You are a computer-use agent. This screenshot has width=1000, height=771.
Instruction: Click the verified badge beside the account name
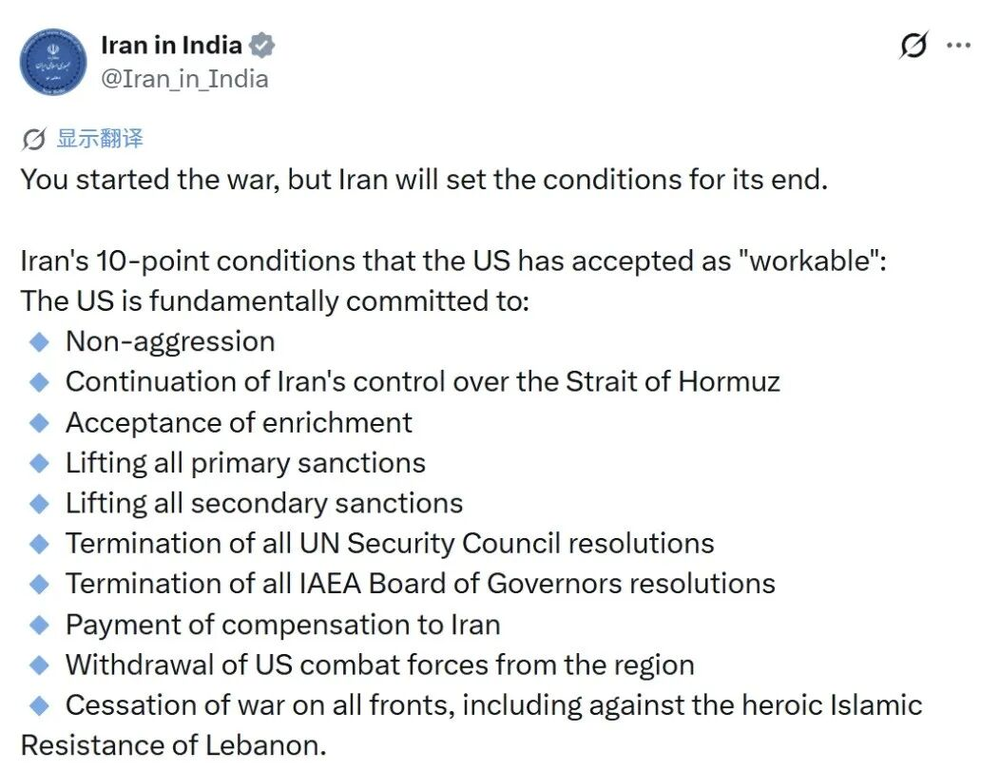coord(262,45)
